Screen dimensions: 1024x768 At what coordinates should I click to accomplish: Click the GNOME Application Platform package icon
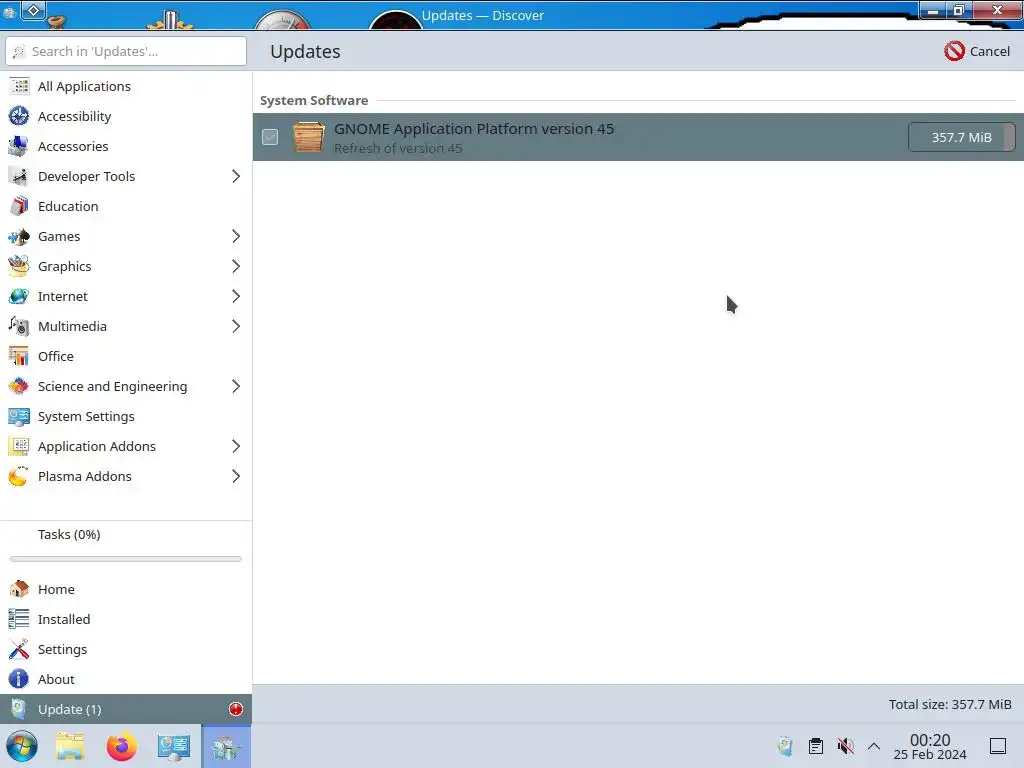(x=308, y=137)
